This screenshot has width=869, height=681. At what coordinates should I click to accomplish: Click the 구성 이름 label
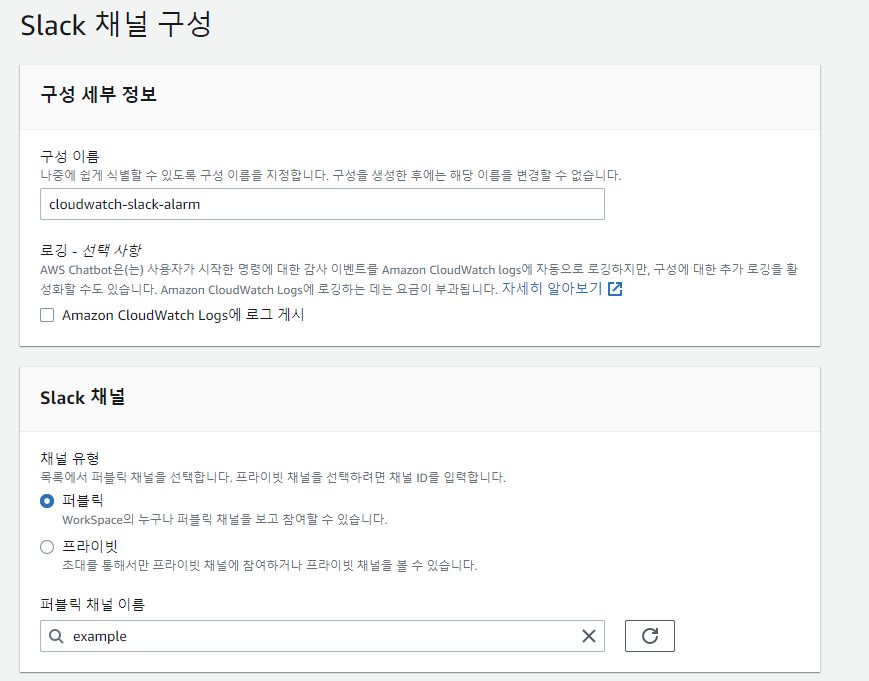[x=70, y=156]
